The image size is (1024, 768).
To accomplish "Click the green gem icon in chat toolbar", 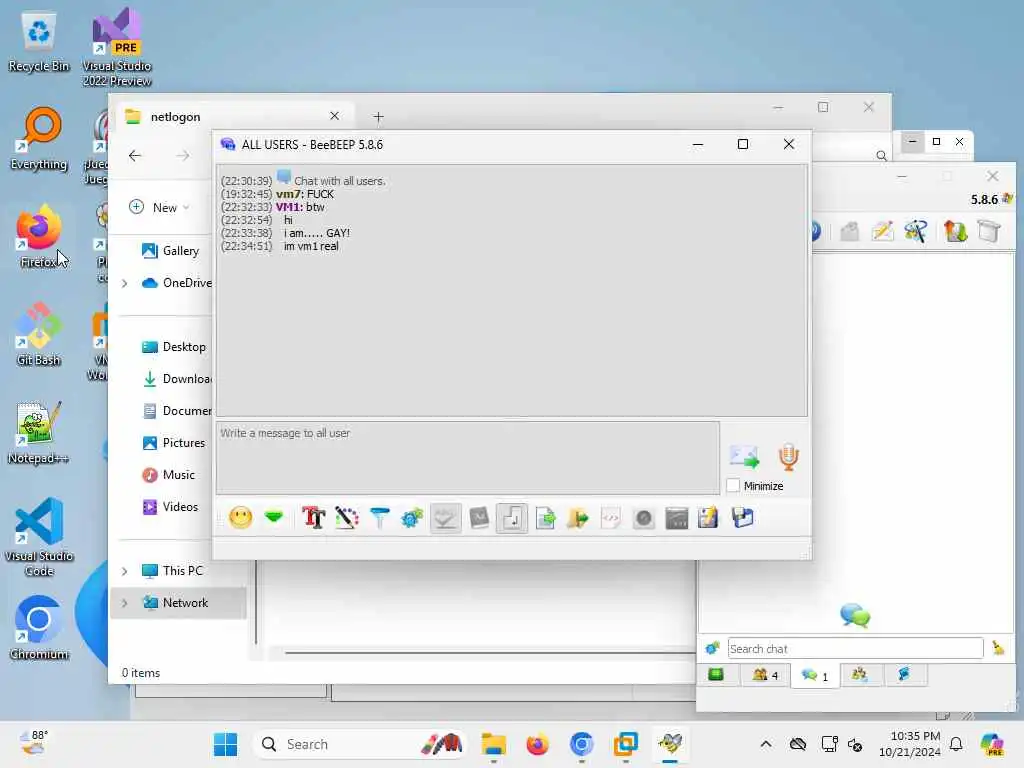I will pyautogui.click(x=274, y=518).
